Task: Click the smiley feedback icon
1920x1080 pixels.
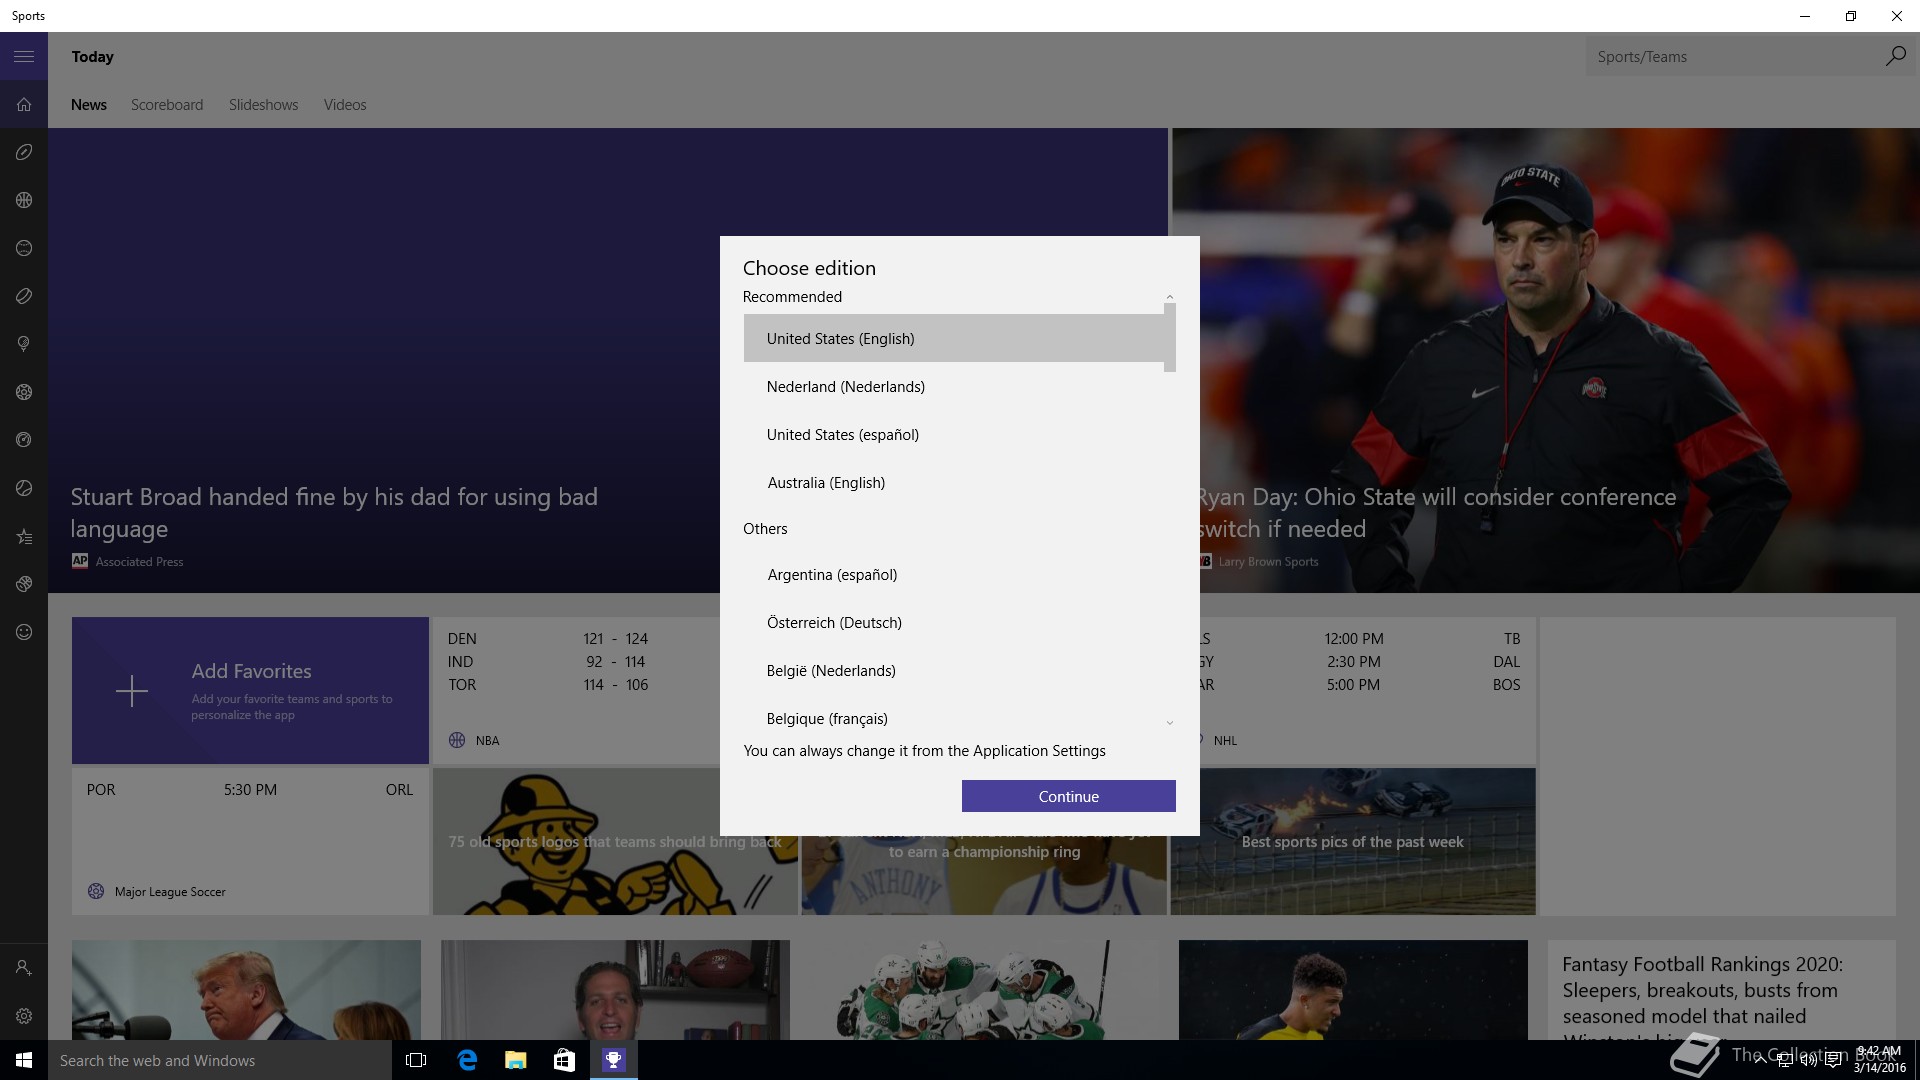Action: pyautogui.click(x=24, y=632)
